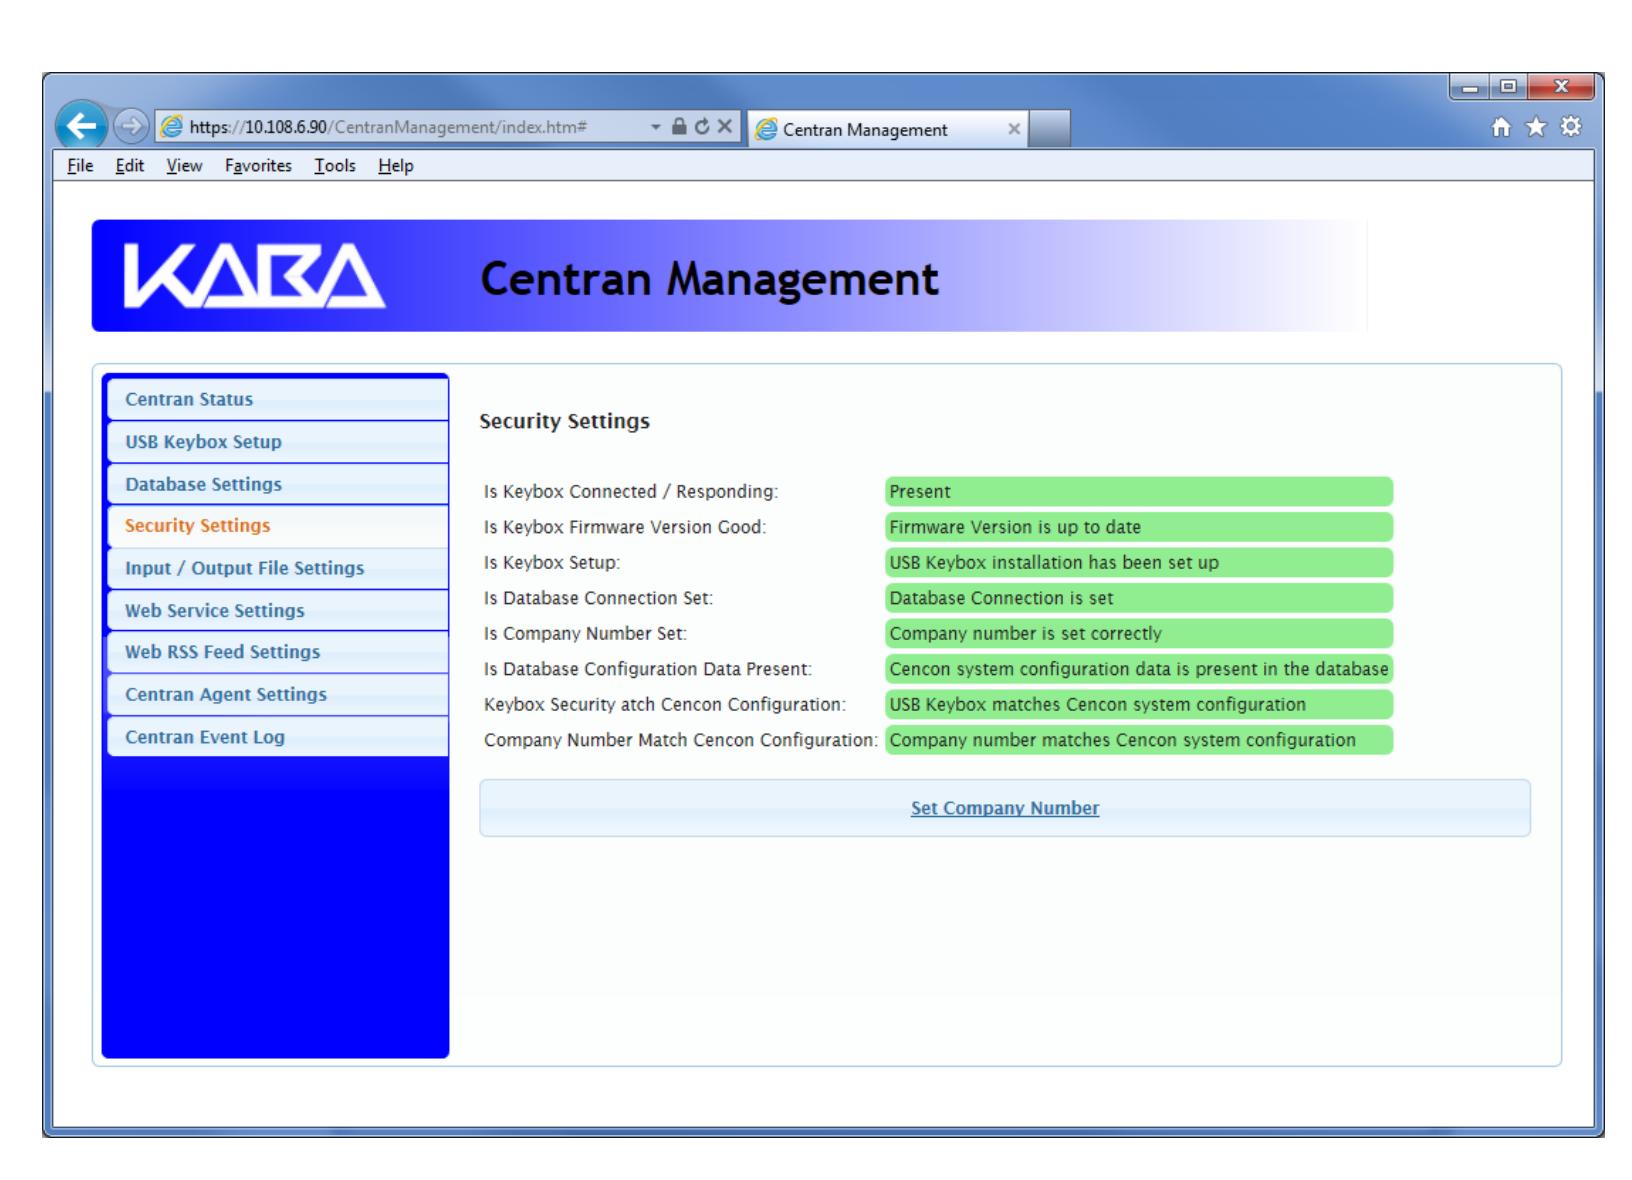Open Web RSS Feed Settings
Screen dimensions: 1632x1180
tap(277, 652)
